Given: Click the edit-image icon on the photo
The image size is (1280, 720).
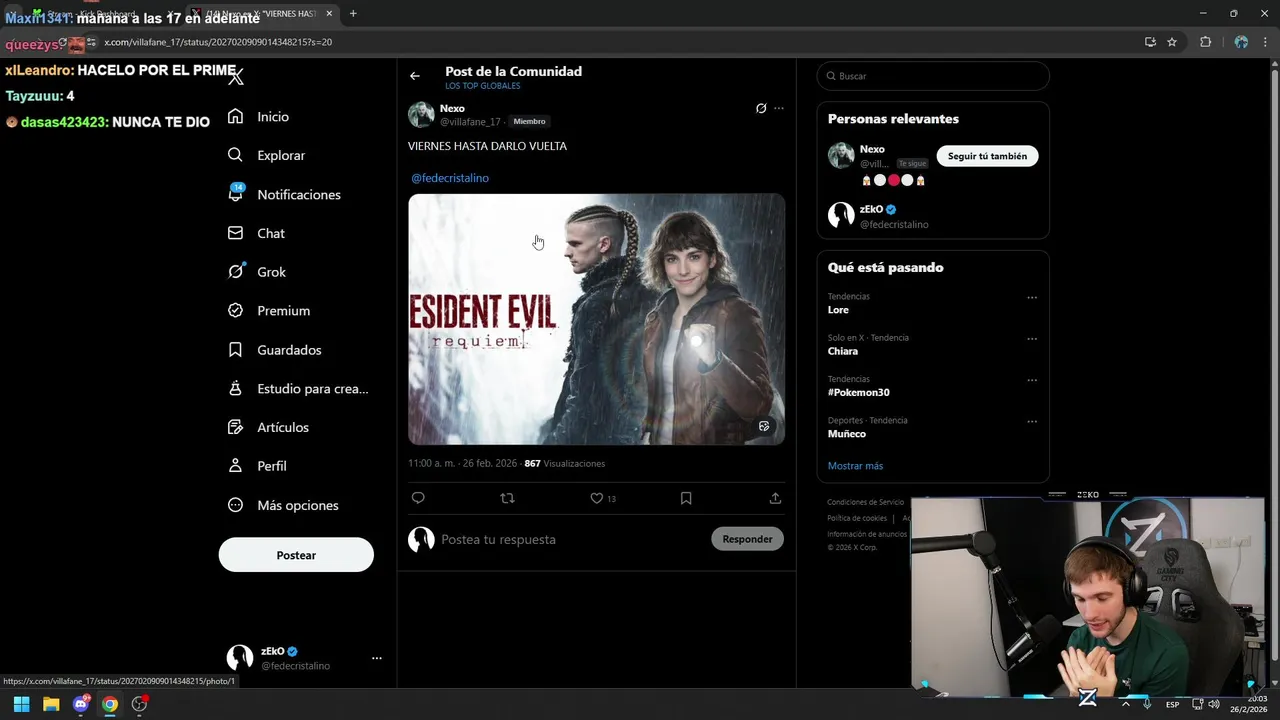Looking at the screenshot, I should pos(764,426).
